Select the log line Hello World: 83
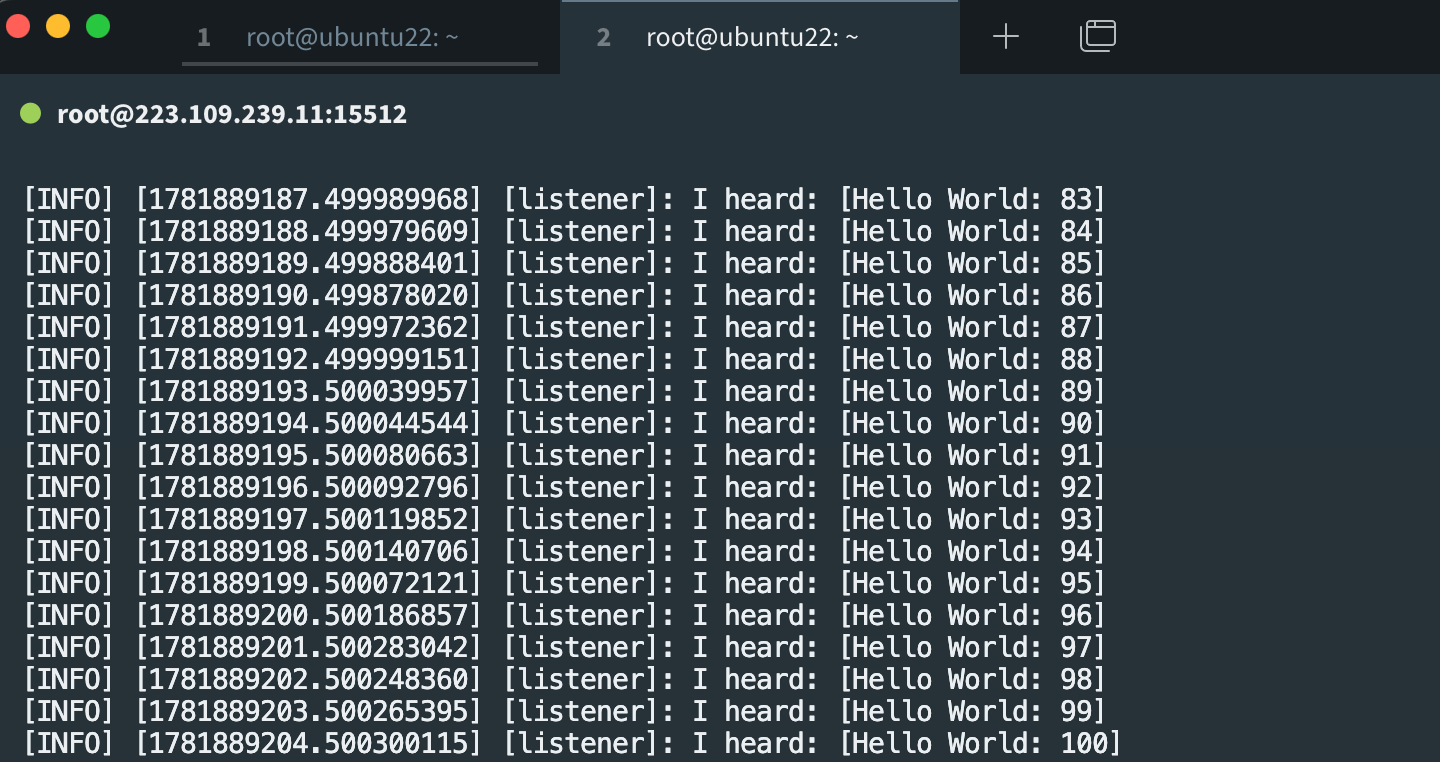 click(x=564, y=199)
